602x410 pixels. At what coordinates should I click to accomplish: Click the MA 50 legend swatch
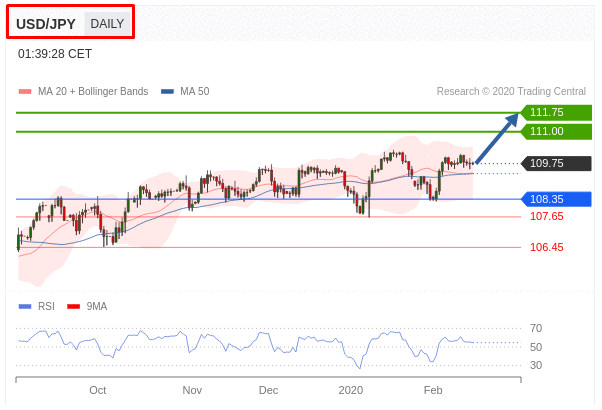(x=167, y=92)
